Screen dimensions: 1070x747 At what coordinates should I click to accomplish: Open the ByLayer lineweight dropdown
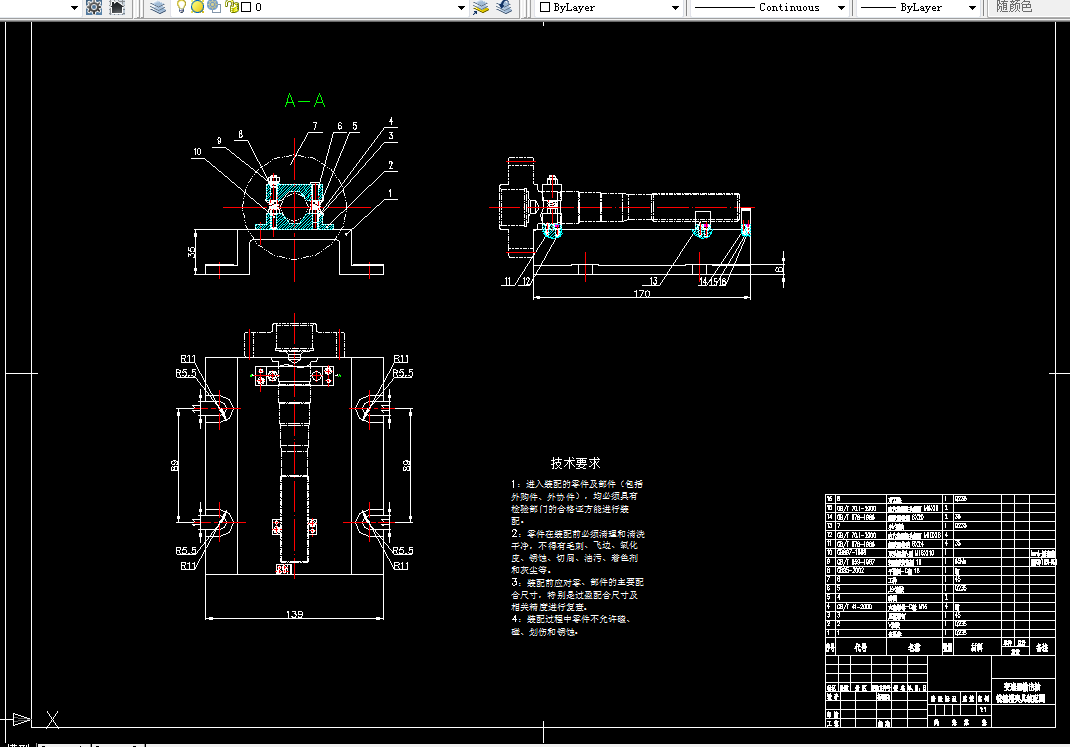point(972,8)
